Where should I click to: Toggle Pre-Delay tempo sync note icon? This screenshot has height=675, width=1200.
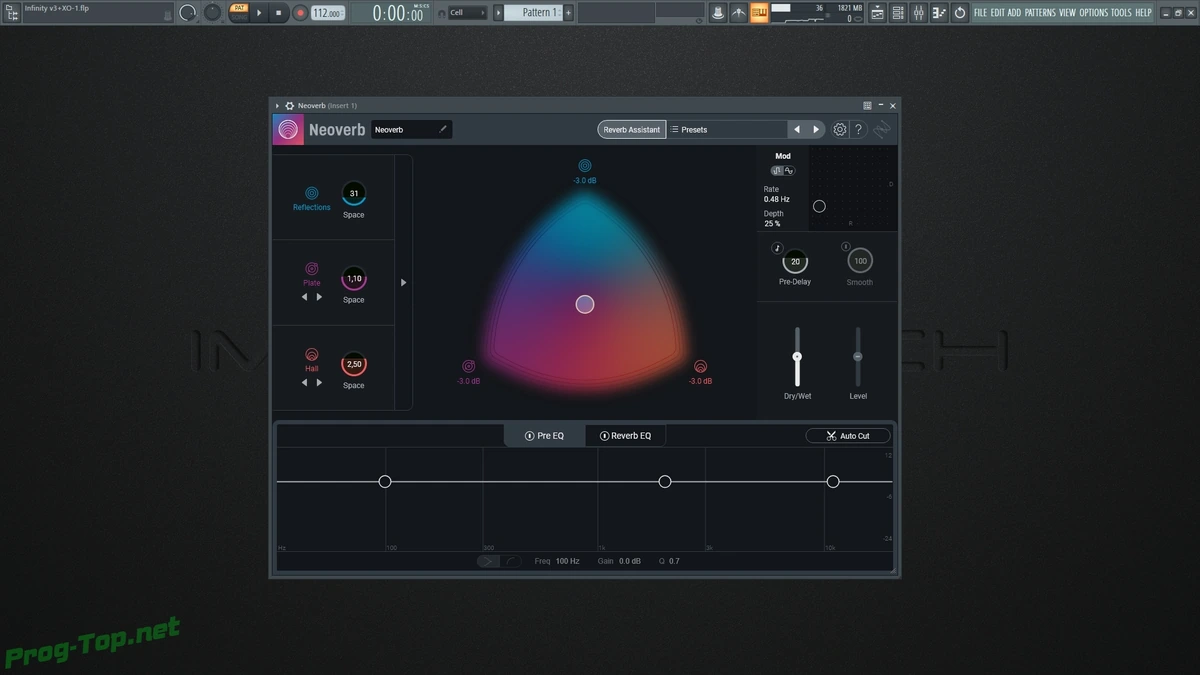[x=777, y=248]
